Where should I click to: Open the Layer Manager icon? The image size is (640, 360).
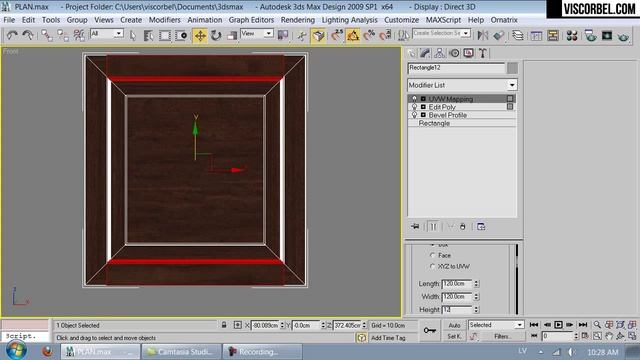tap(518, 36)
